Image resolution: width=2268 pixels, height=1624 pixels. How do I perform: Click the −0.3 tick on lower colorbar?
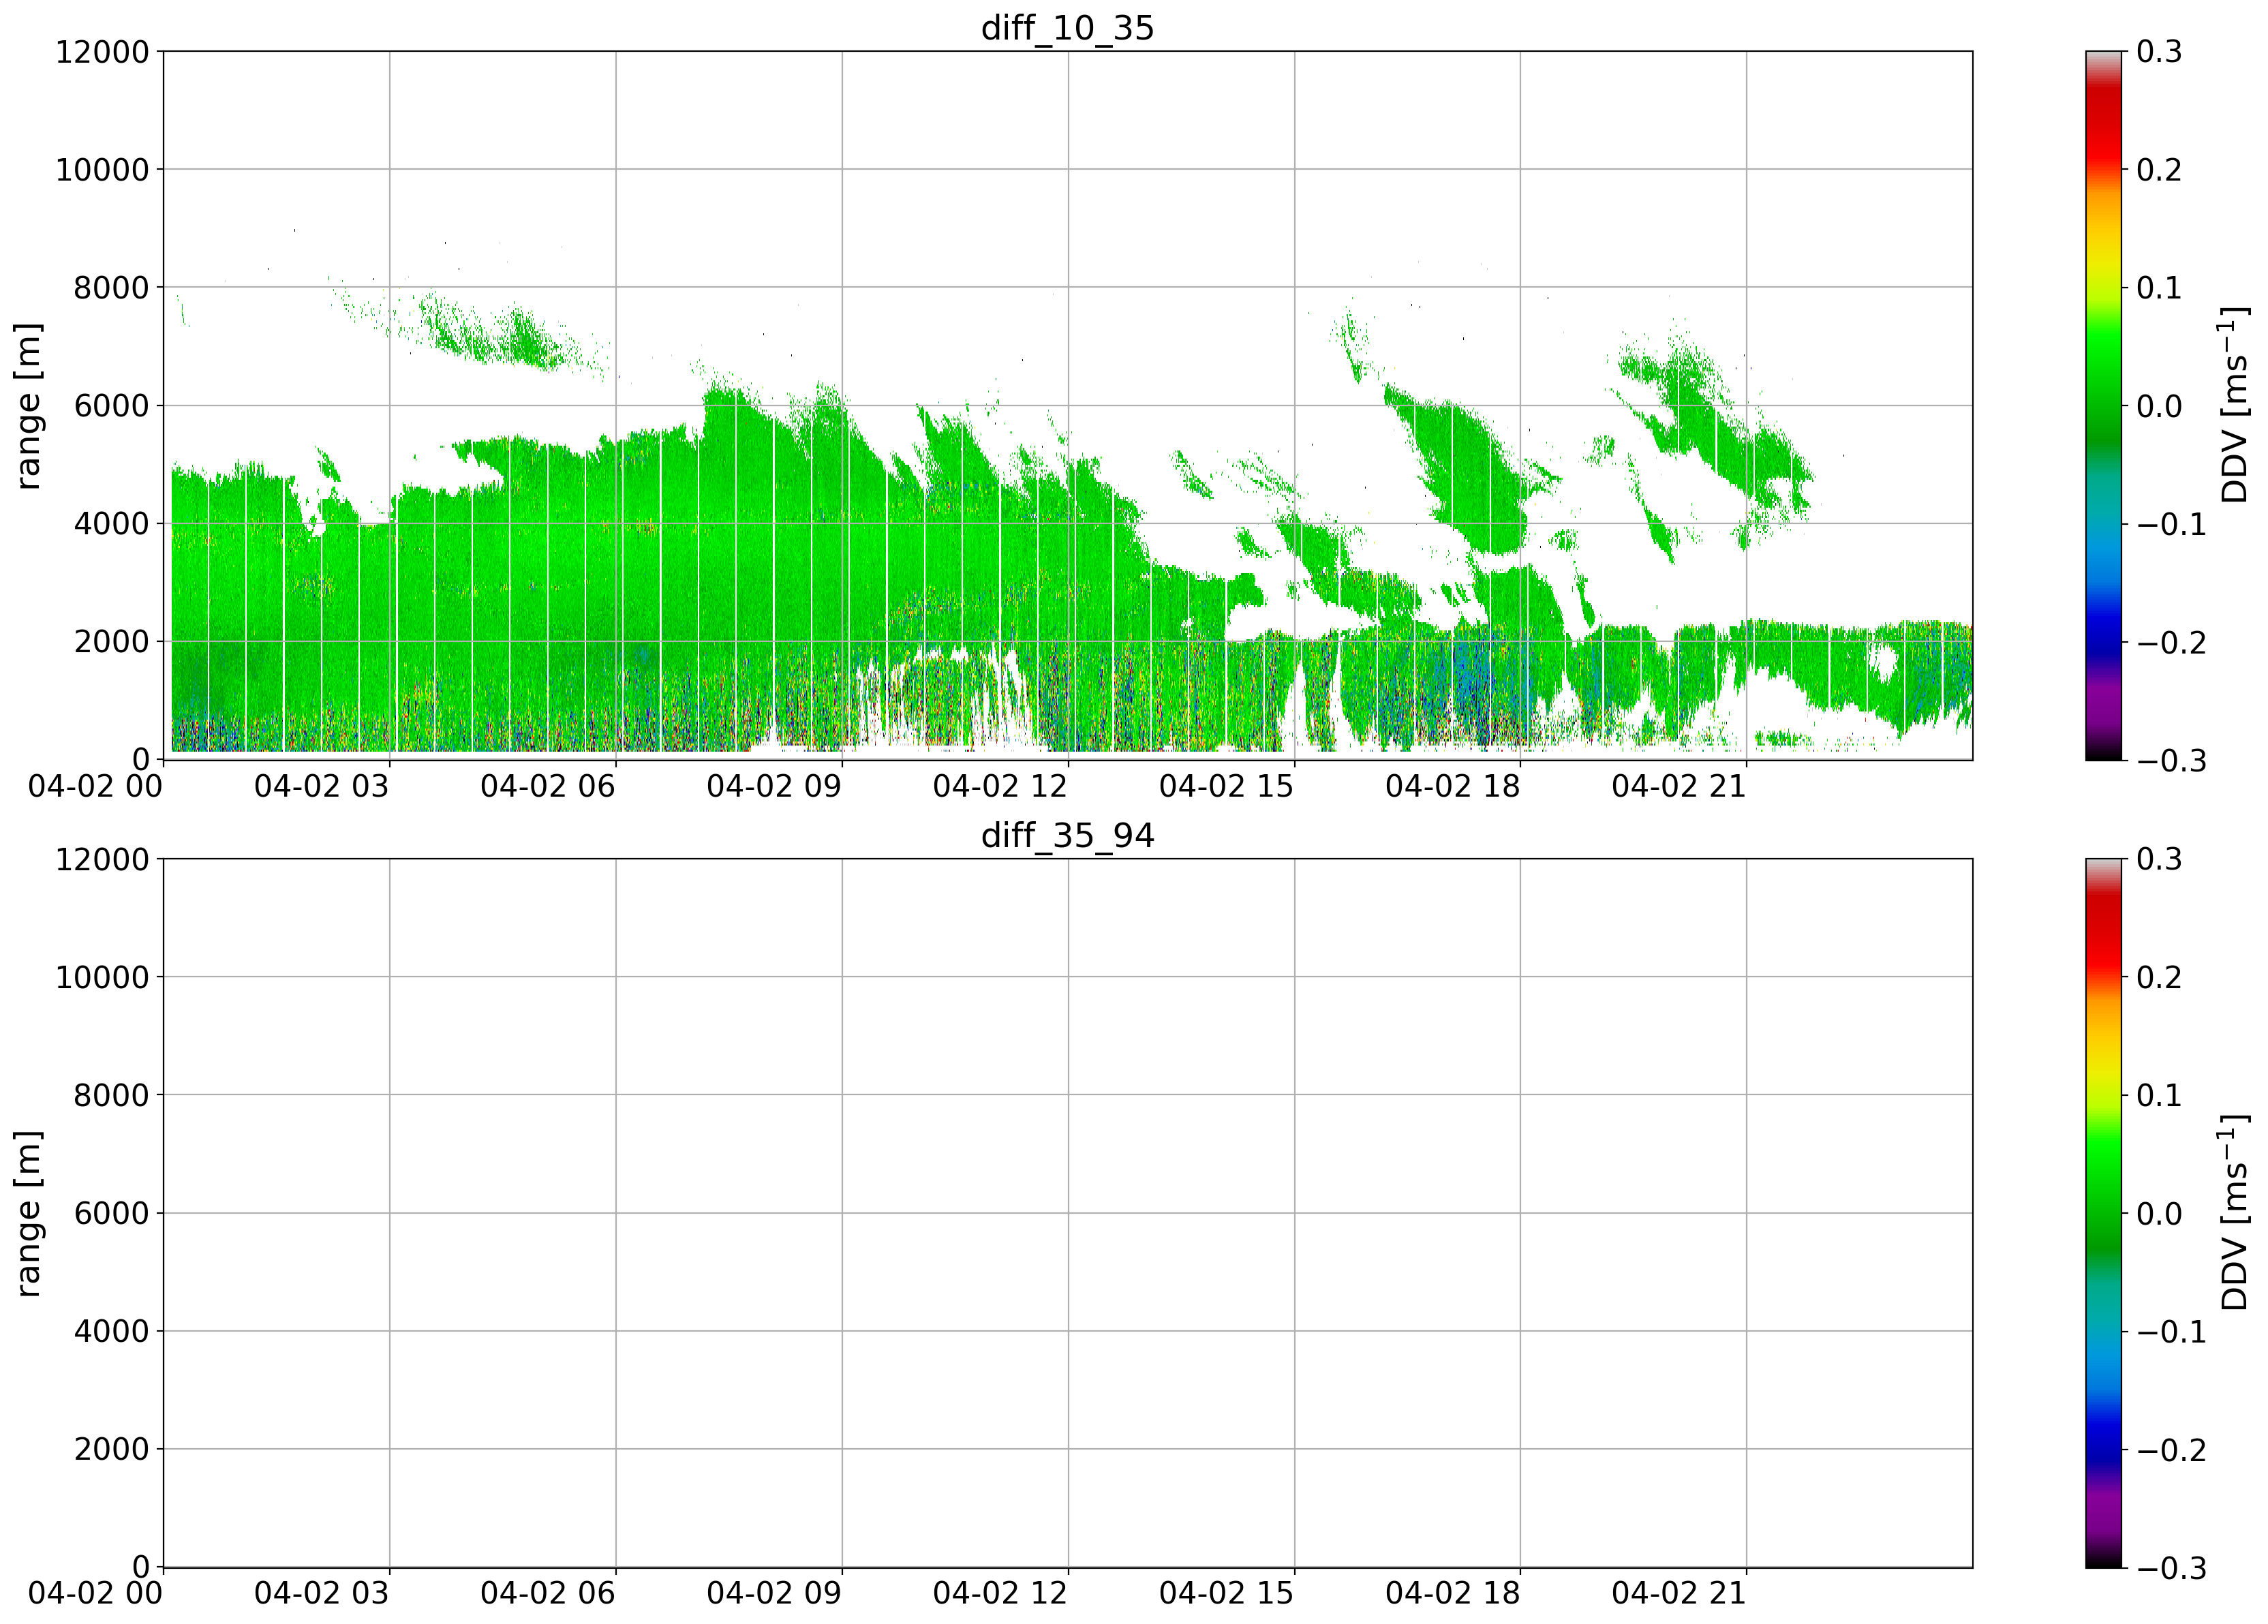(x=2171, y=1568)
